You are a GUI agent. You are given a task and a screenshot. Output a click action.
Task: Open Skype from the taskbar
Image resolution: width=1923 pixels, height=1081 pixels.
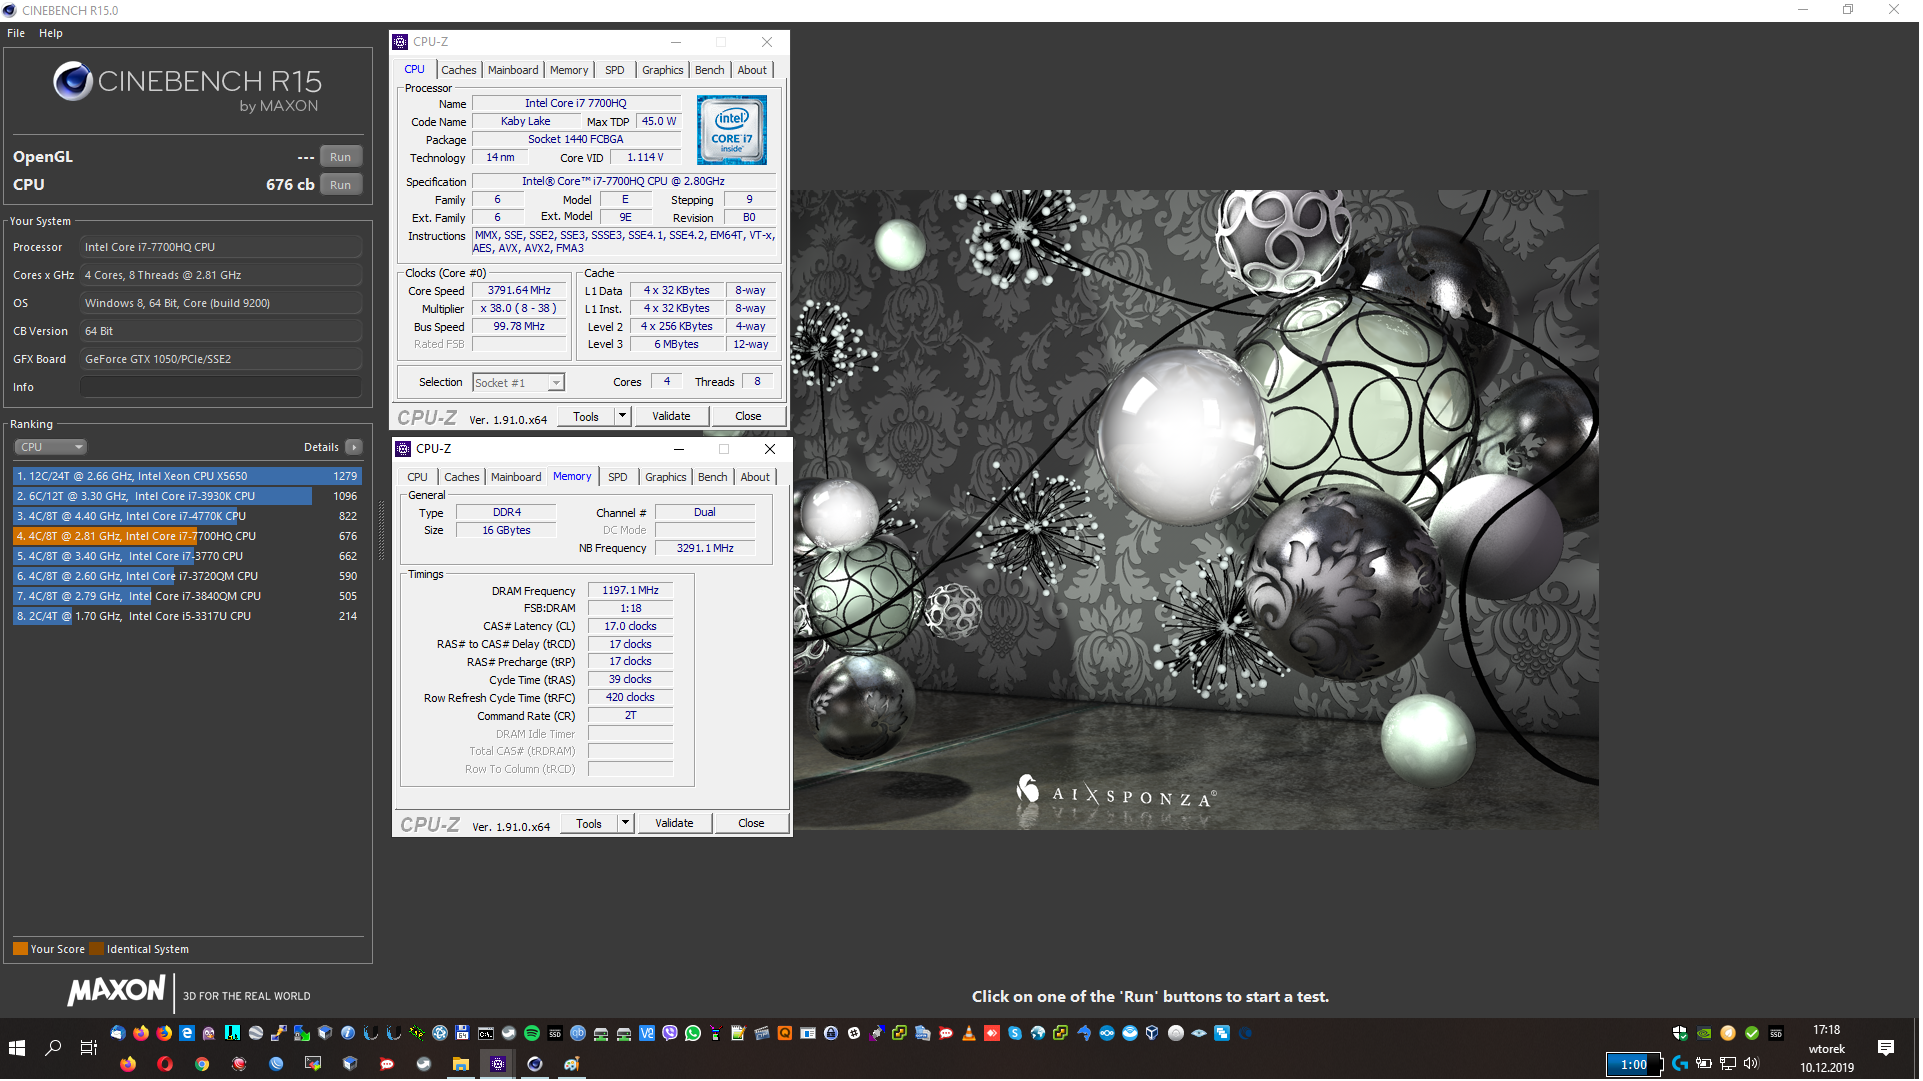coord(1015,1034)
